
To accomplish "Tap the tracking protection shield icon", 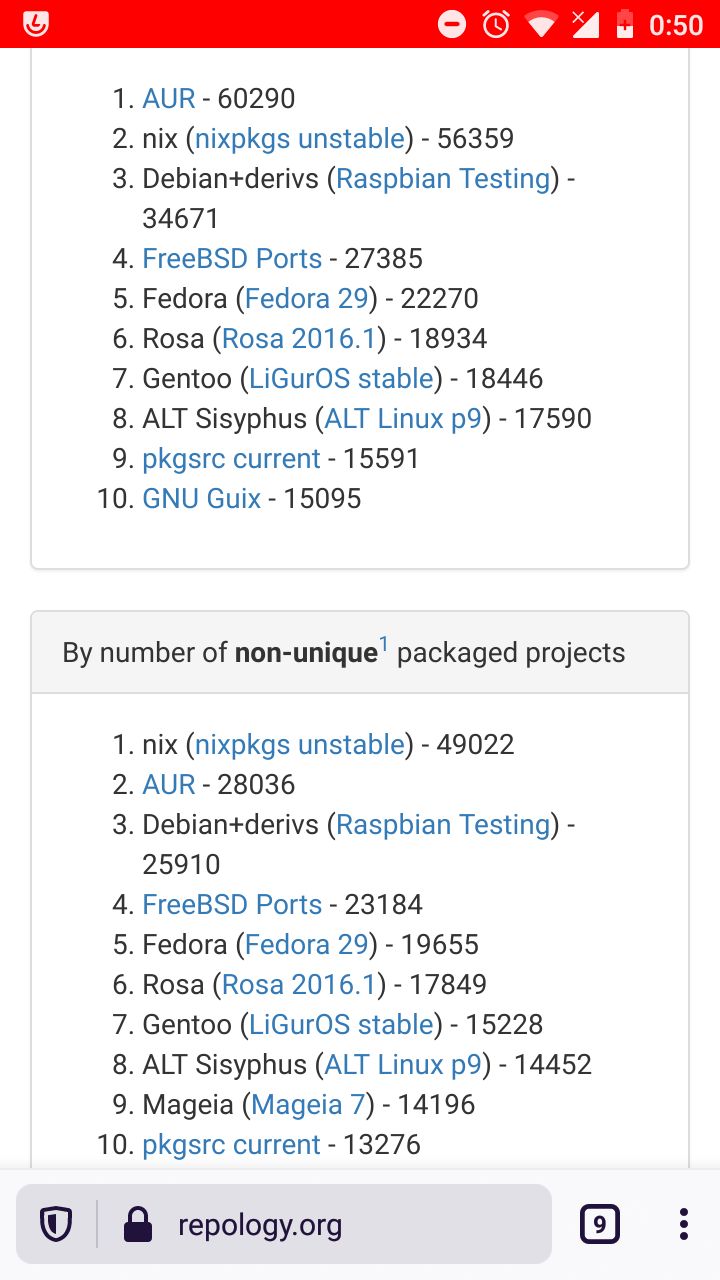I will [55, 1224].
